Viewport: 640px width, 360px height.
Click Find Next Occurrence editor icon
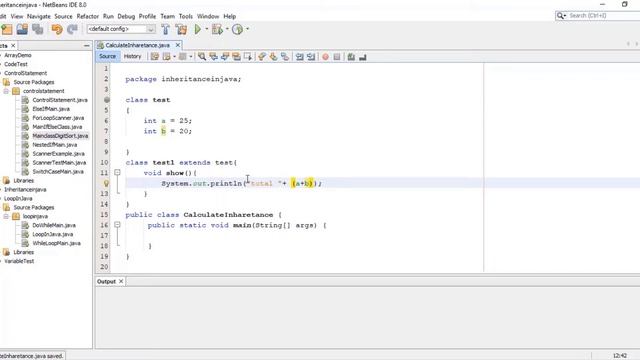click(225, 57)
